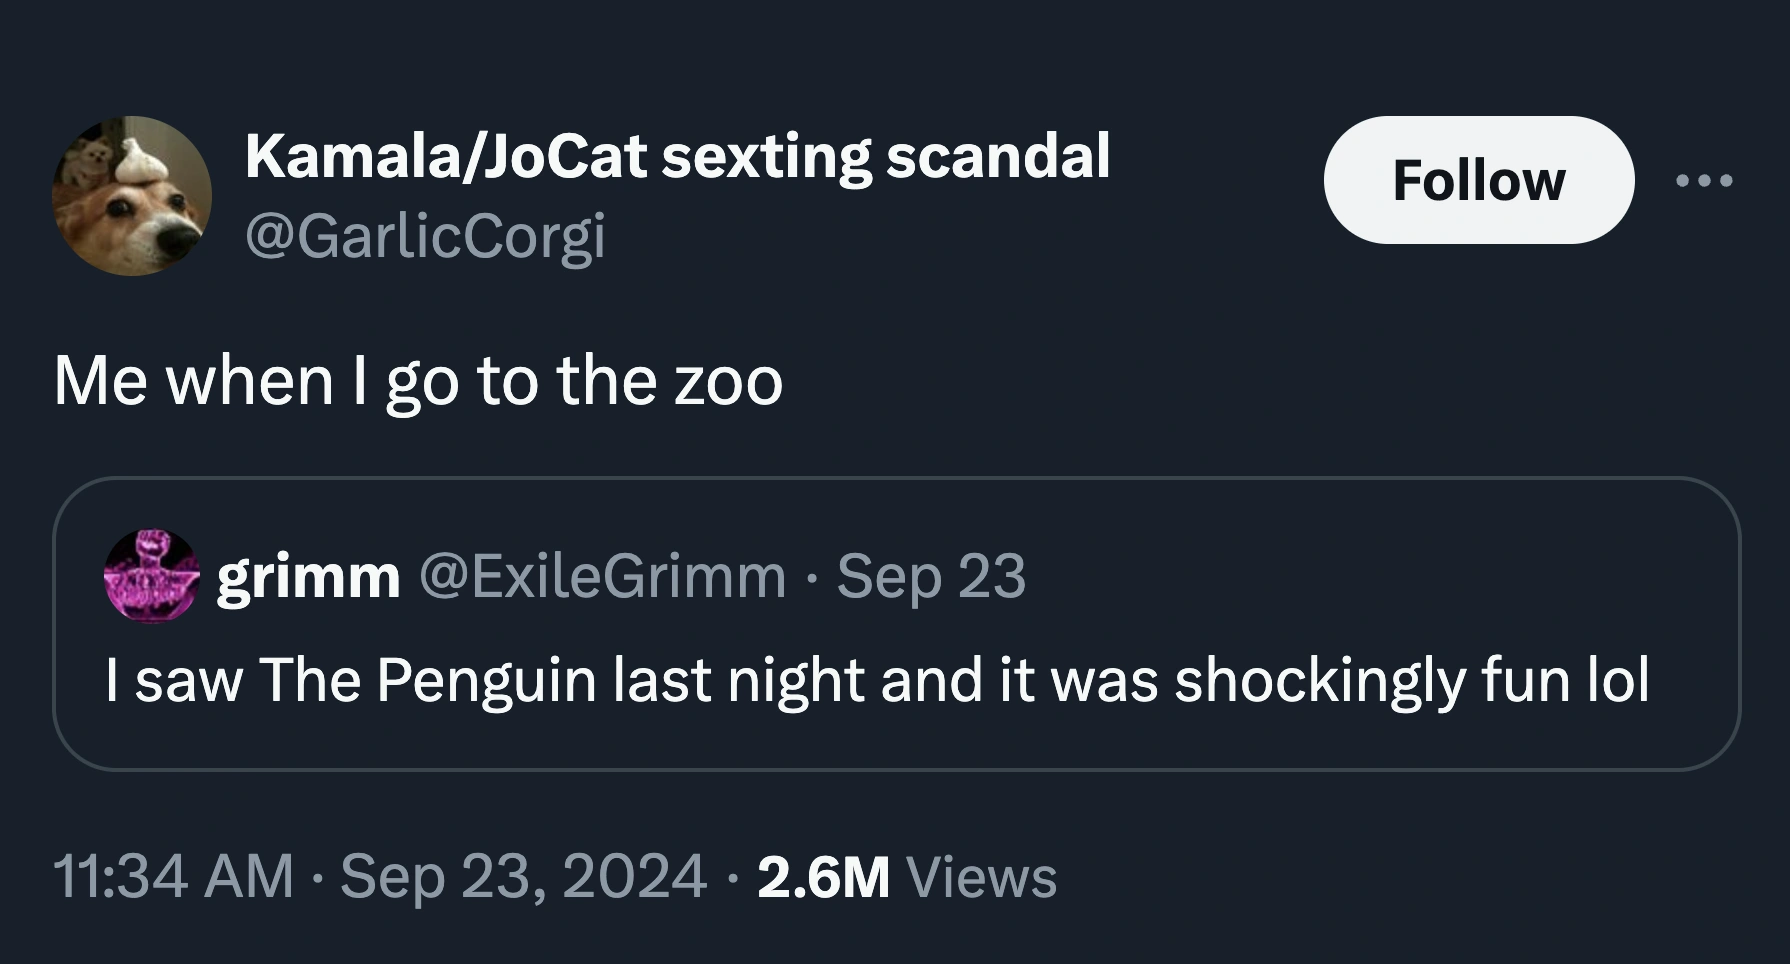The height and width of the screenshot is (964, 1790).
Task: Open the @ExileGrimm handle
Action: pos(602,577)
